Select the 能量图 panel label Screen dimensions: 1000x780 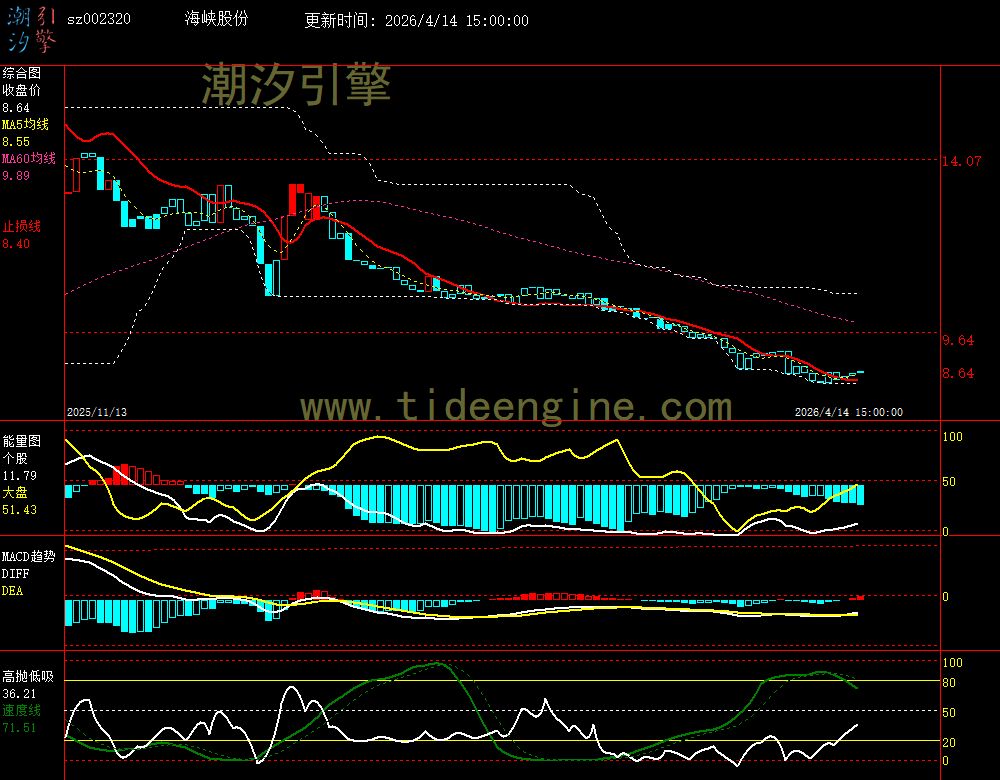click(21, 439)
